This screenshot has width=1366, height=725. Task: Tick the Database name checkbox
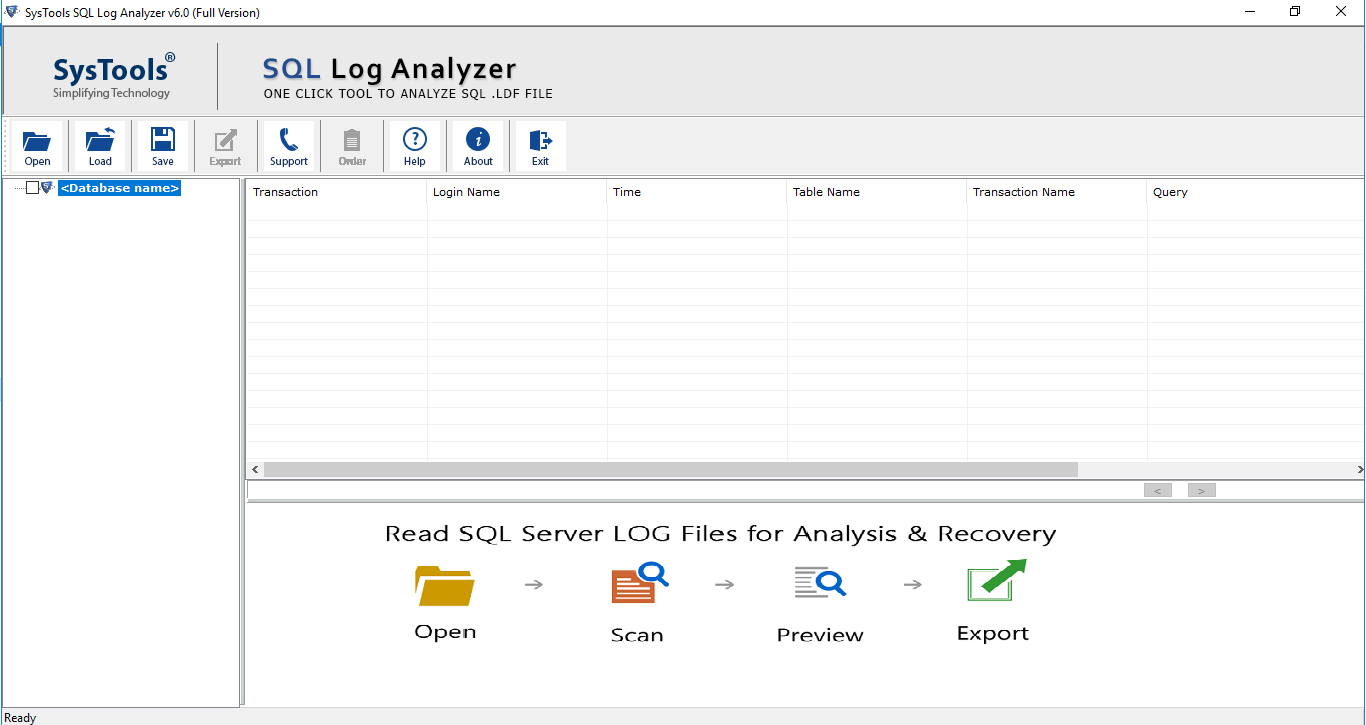[32, 188]
